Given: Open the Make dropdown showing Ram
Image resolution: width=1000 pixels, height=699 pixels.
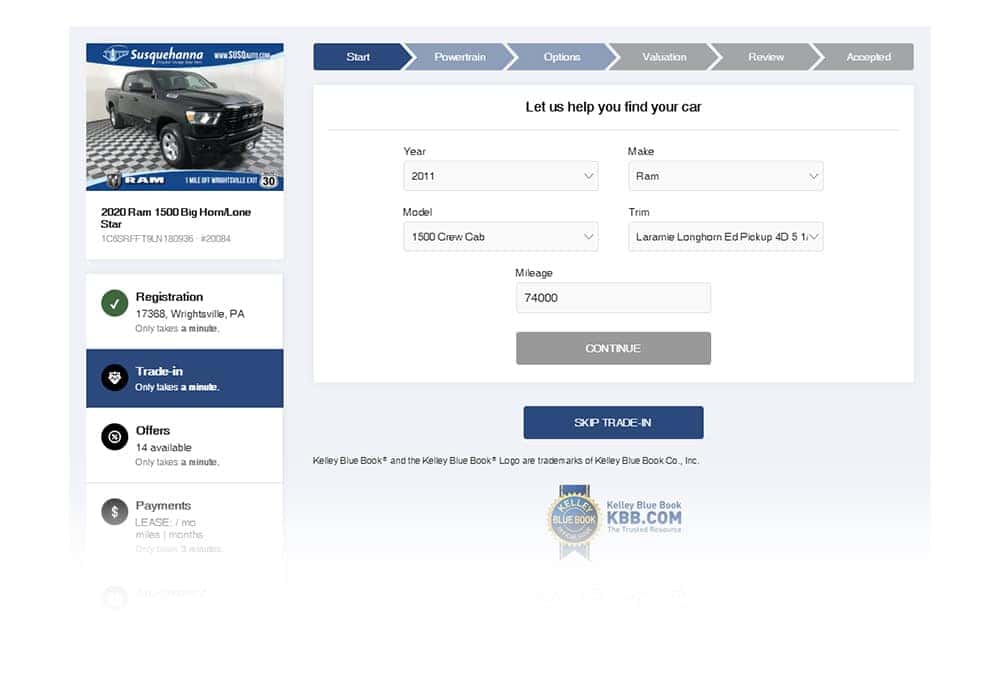Looking at the screenshot, I should coord(726,176).
